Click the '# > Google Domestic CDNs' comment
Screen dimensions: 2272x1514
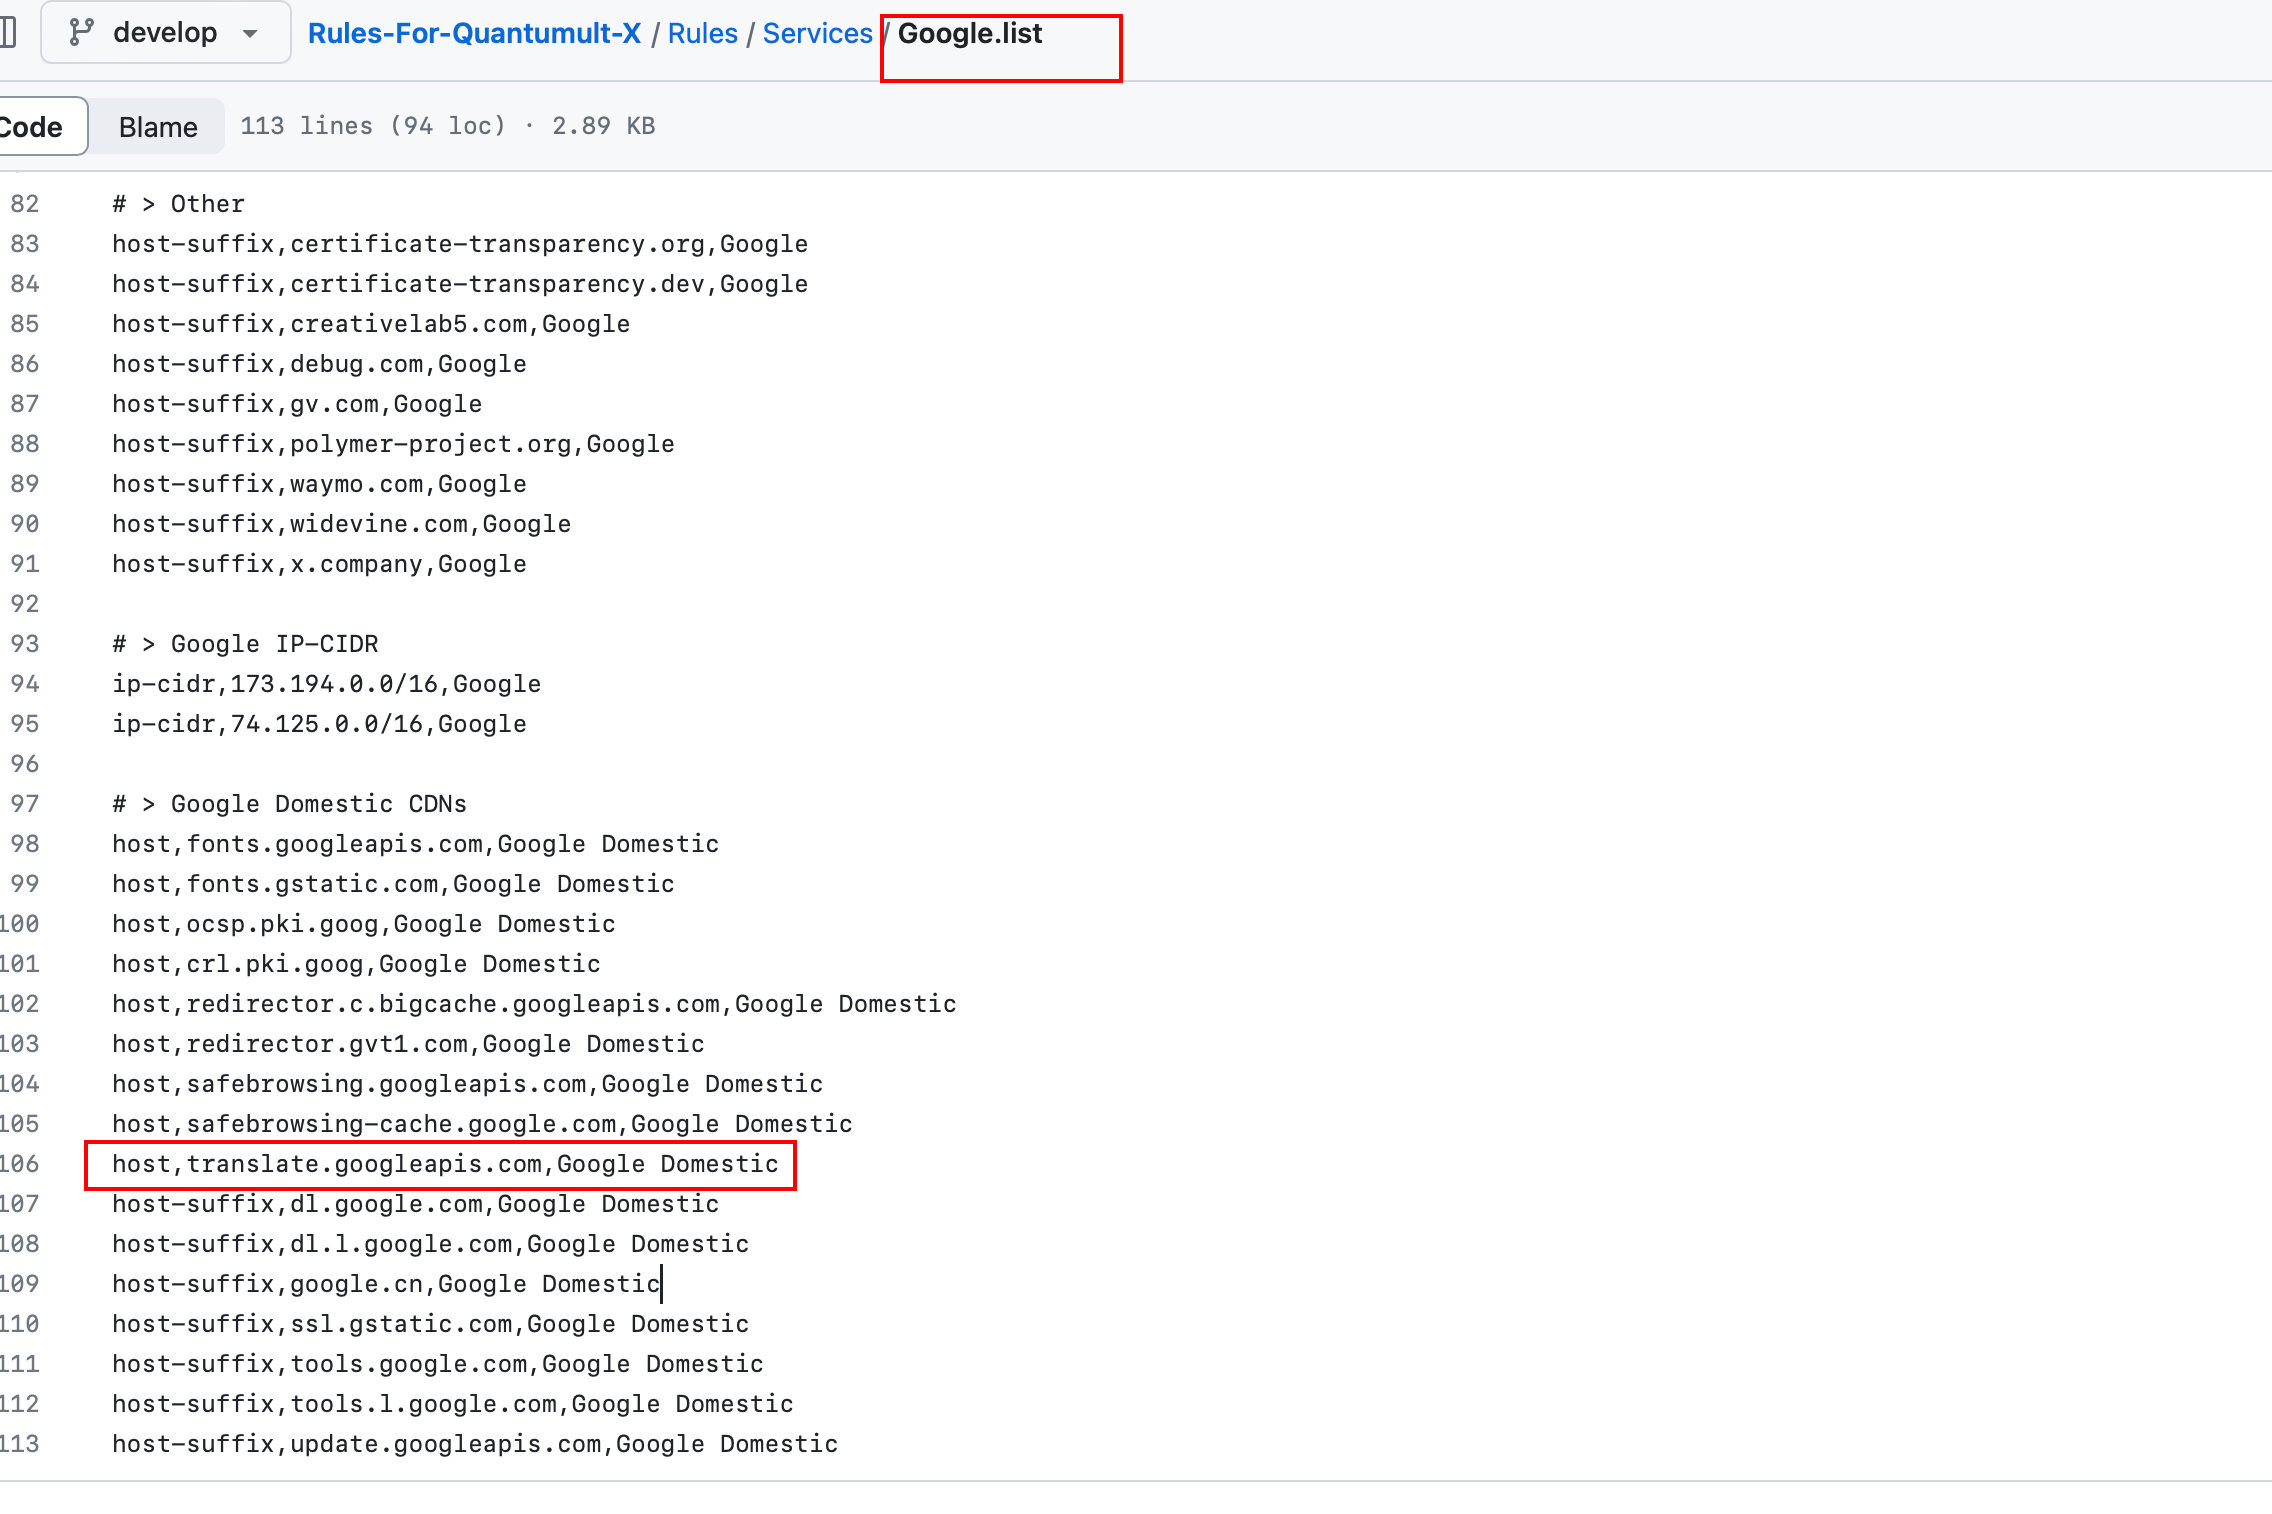pyautogui.click(x=289, y=804)
